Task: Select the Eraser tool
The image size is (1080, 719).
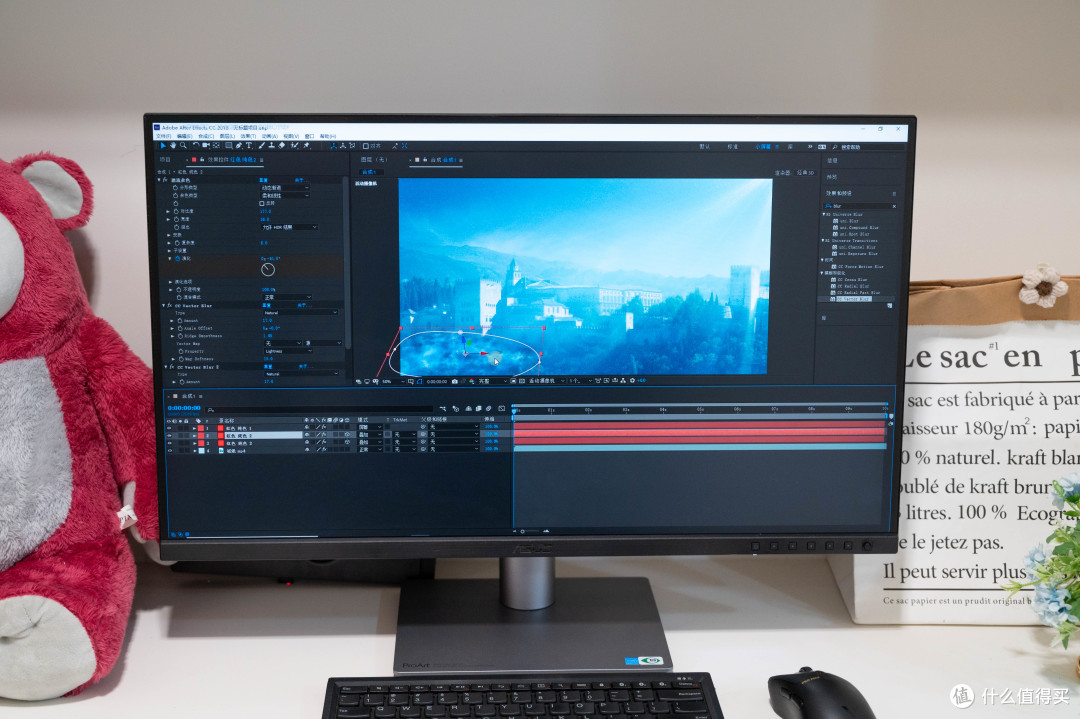Action: click(x=282, y=145)
